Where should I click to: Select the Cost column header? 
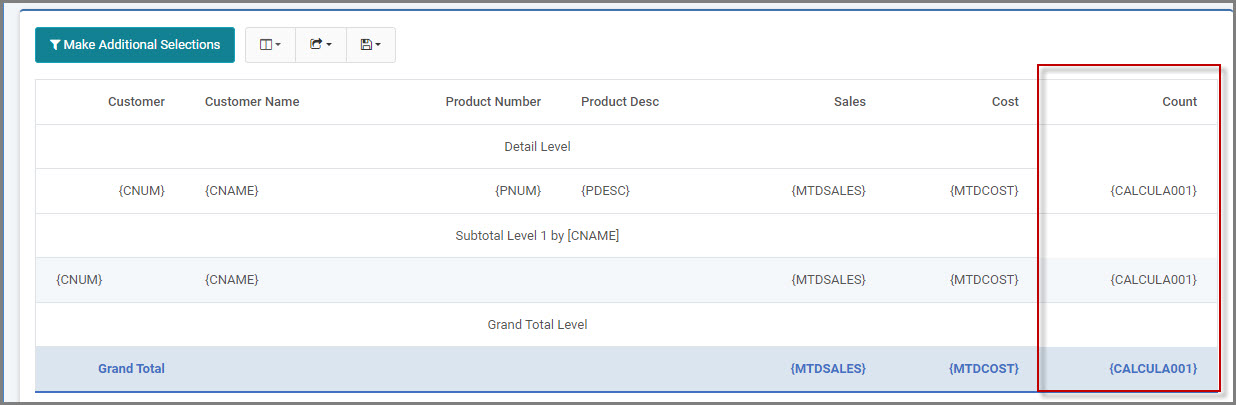[1005, 102]
